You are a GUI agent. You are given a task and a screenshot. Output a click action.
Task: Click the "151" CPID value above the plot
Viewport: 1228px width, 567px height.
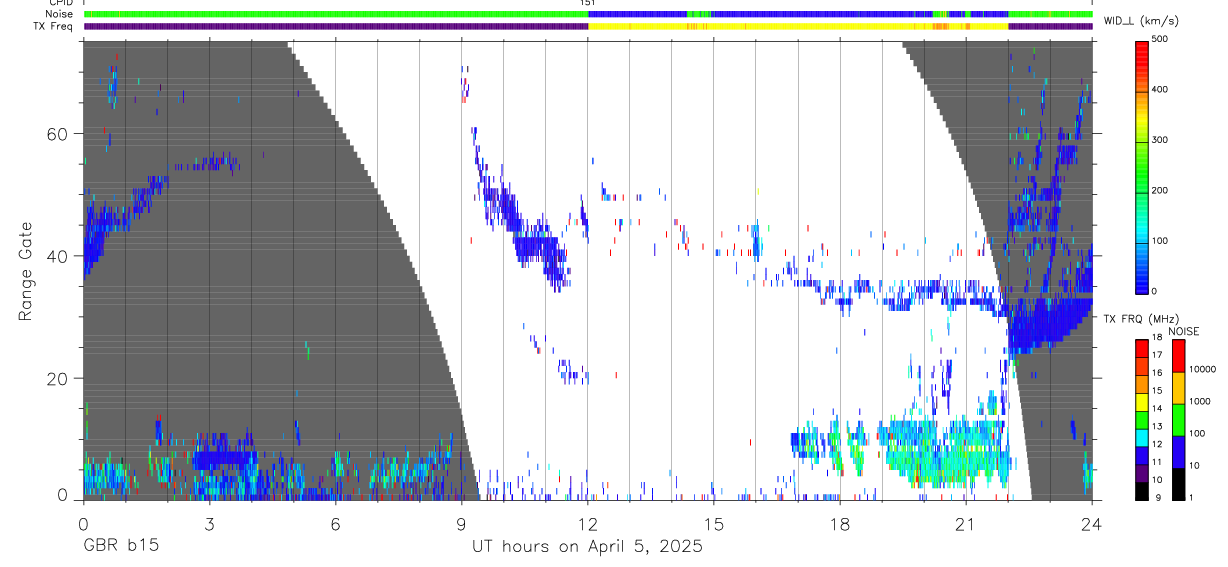click(x=587, y=4)
